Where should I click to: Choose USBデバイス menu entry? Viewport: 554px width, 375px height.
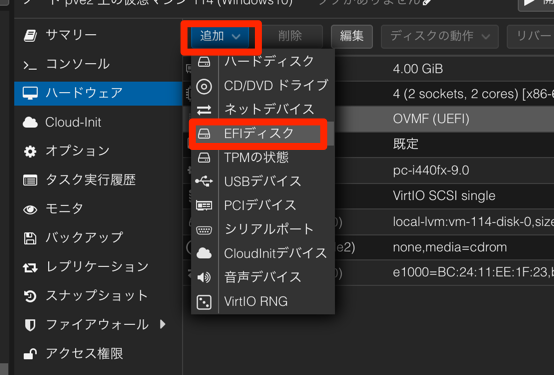coord(263,181)
